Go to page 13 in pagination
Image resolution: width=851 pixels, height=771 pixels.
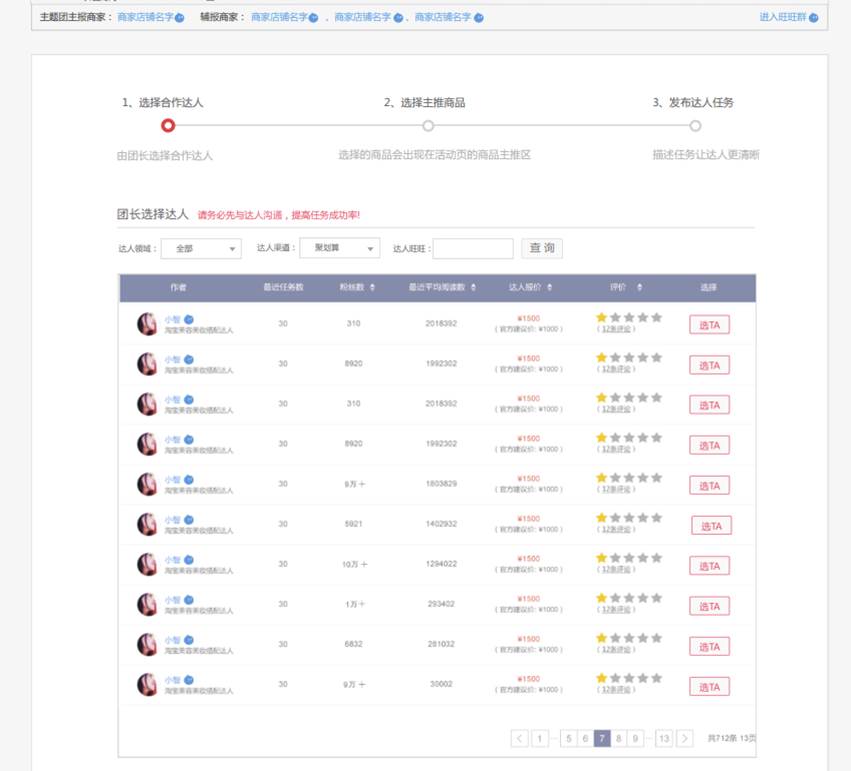[x=664, y=738]
